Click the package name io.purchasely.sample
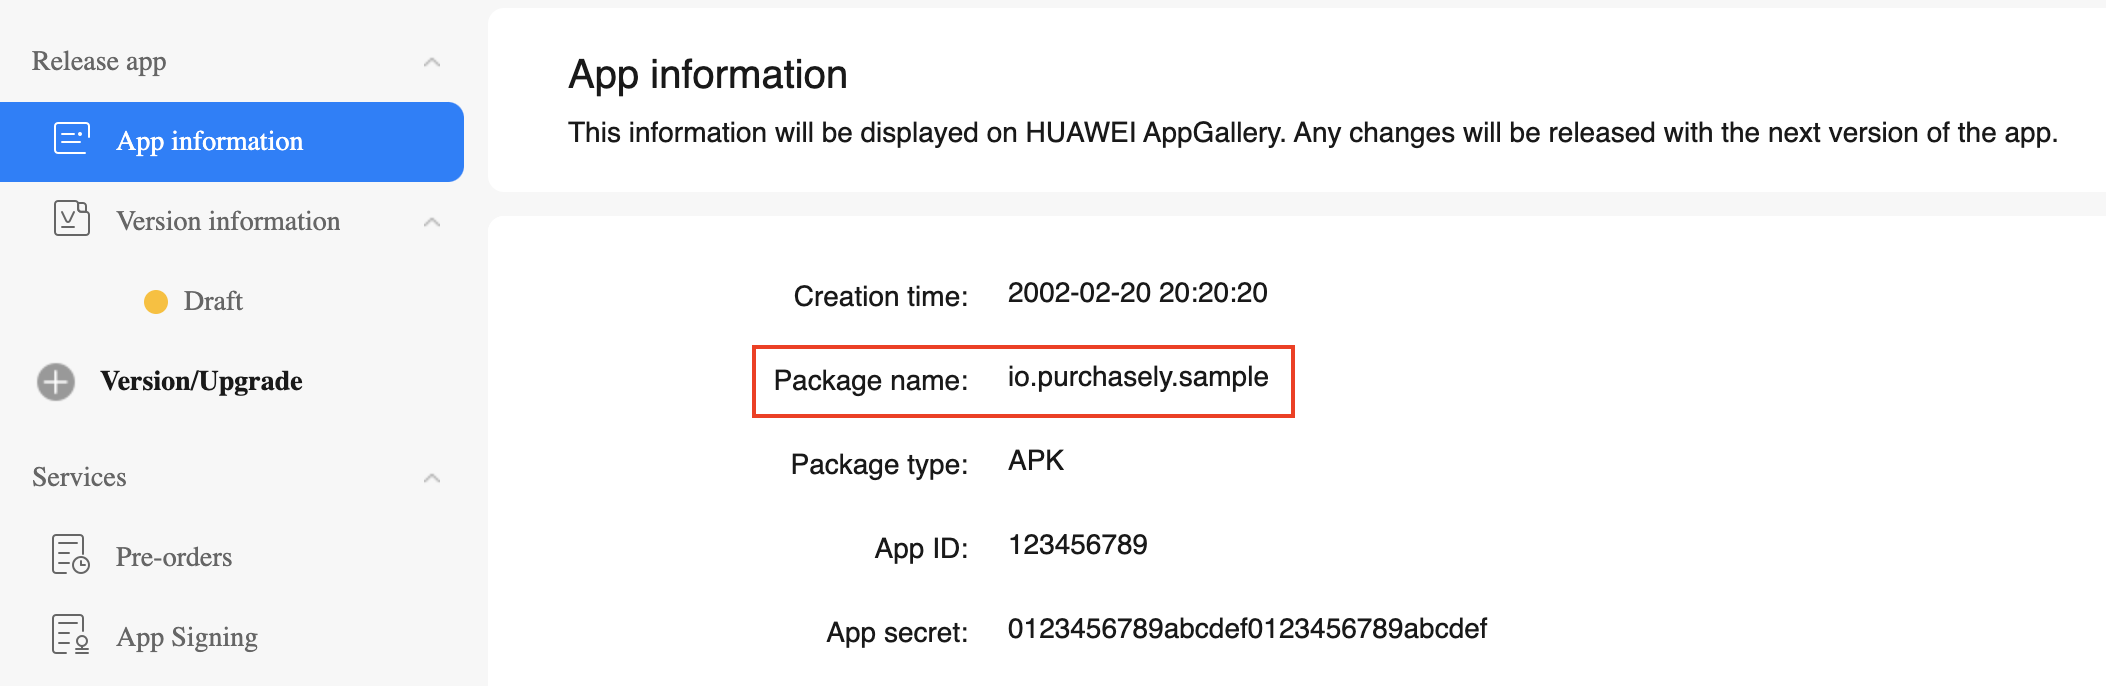2106x686 pixels. (1137, 377)
